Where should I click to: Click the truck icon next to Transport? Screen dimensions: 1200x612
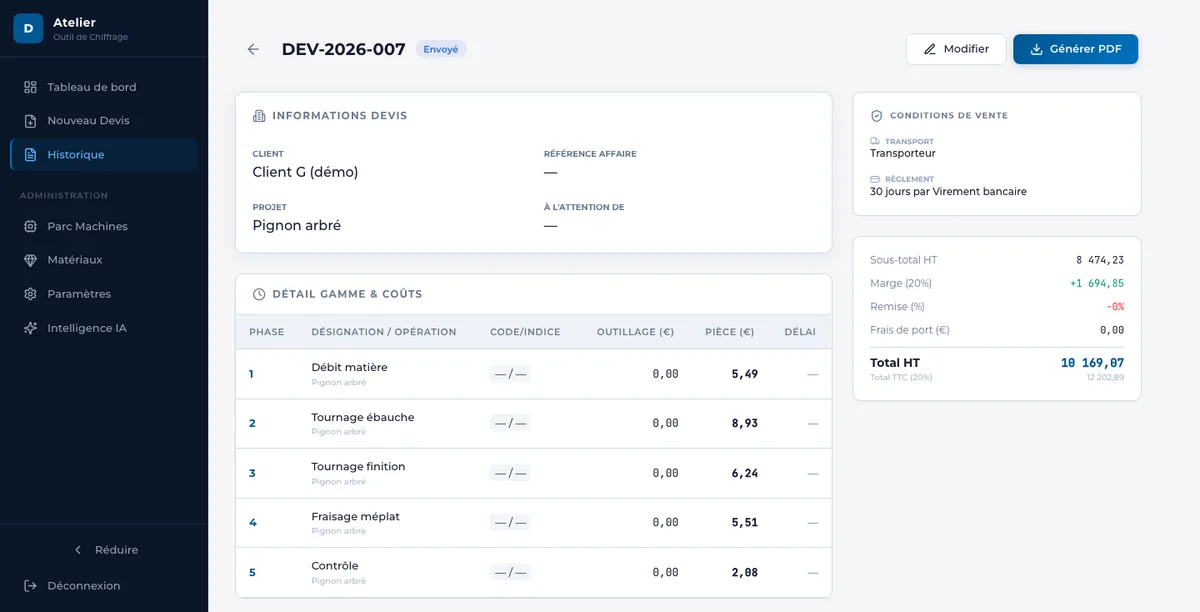coord(875,142)
